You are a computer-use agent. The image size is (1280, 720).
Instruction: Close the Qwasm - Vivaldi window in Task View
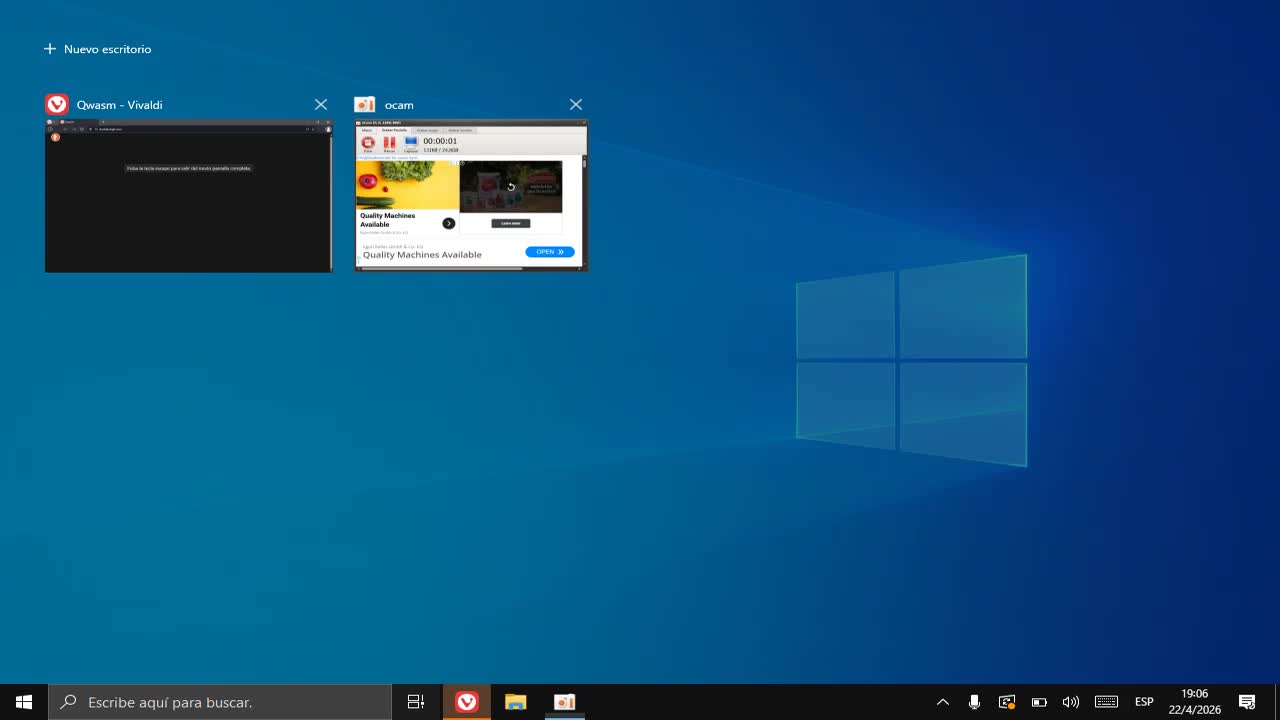coord(321,105)
